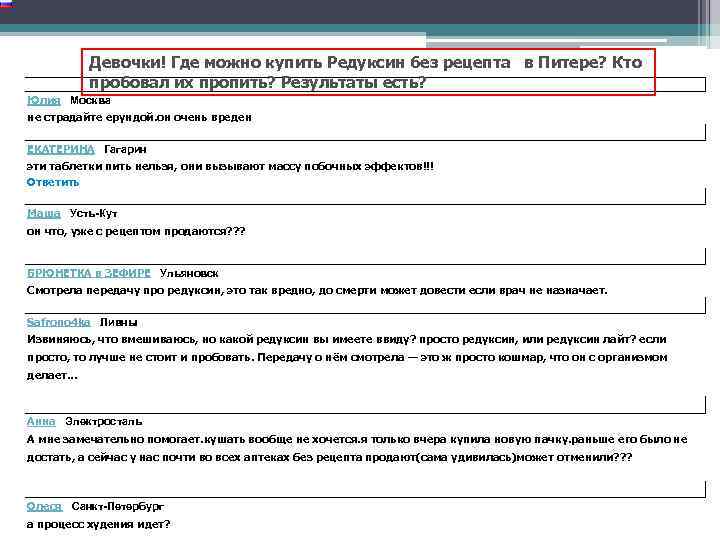
Task: Click comment 'а процесс худения идет?'
Action: pos(98,524)
